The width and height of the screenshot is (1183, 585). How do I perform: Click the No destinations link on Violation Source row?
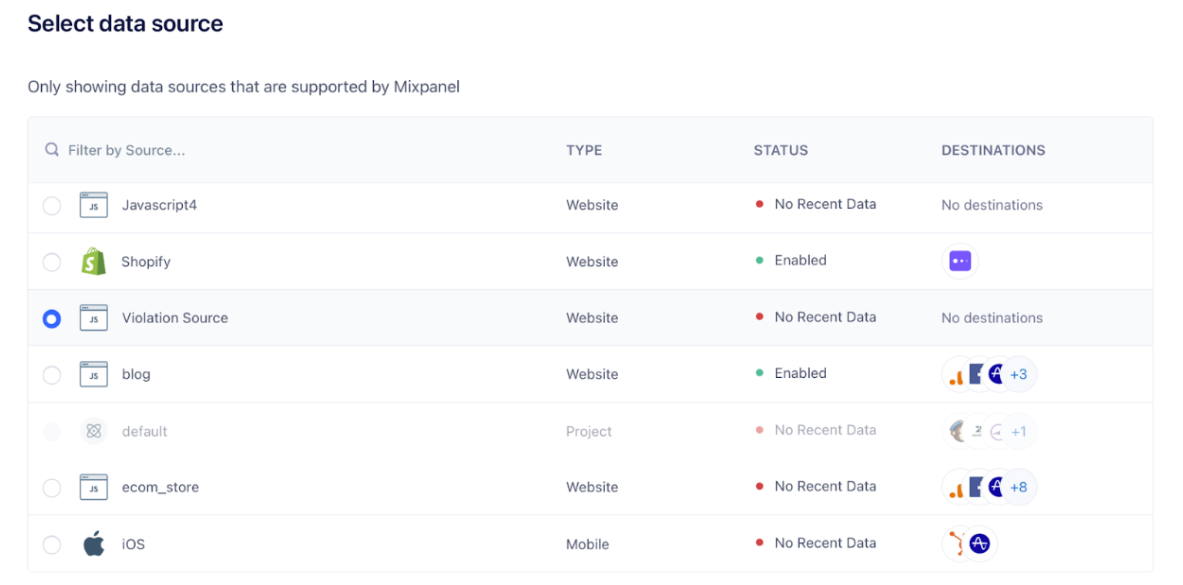[x=992, y=317]
